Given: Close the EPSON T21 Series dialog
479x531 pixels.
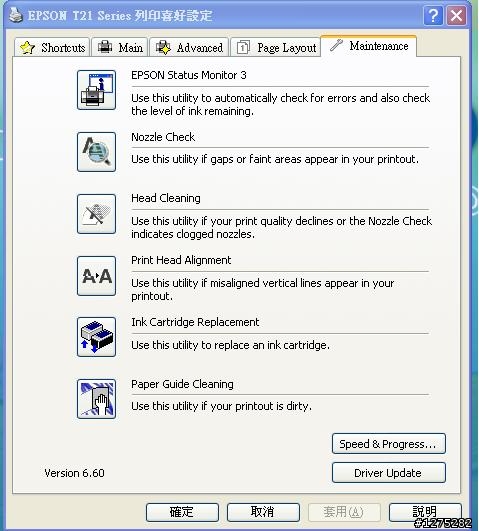Looking at the screenshot, I should (456, 16).
